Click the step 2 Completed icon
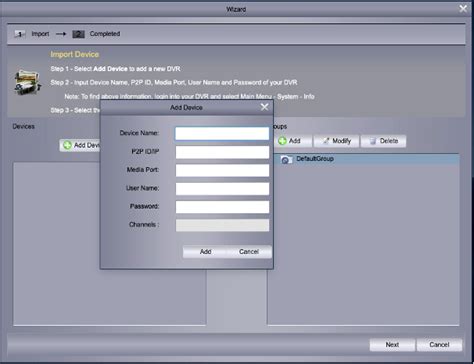The image size is (474, 364). 78,34
